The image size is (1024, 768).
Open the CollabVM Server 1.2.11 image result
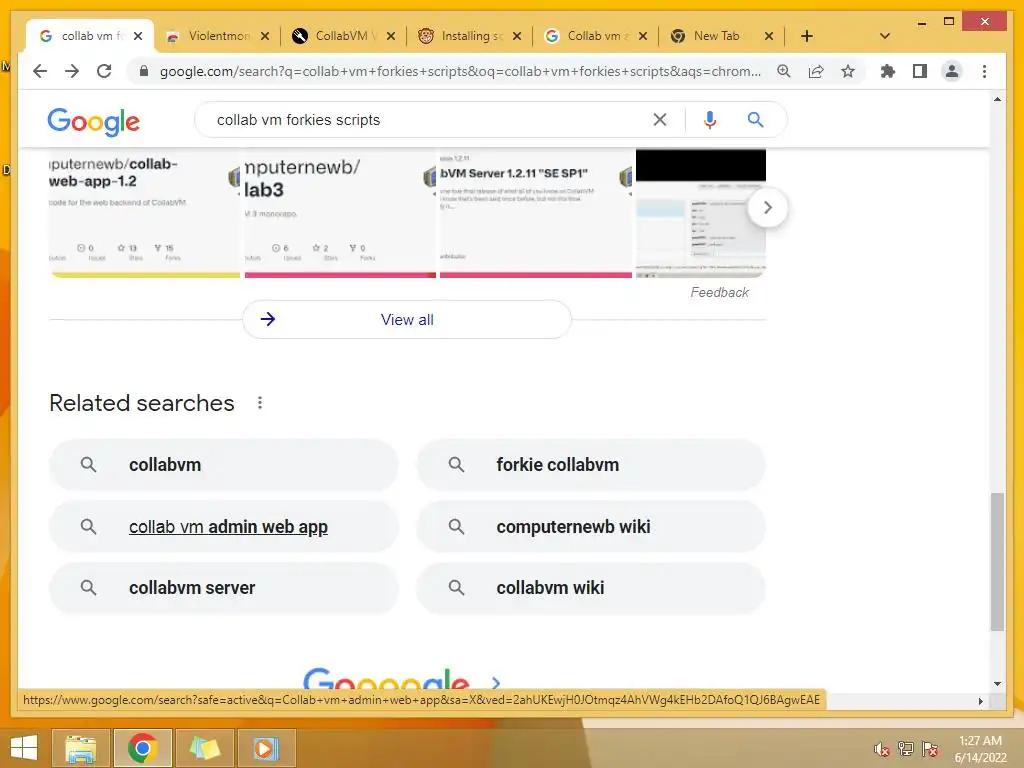536,213
